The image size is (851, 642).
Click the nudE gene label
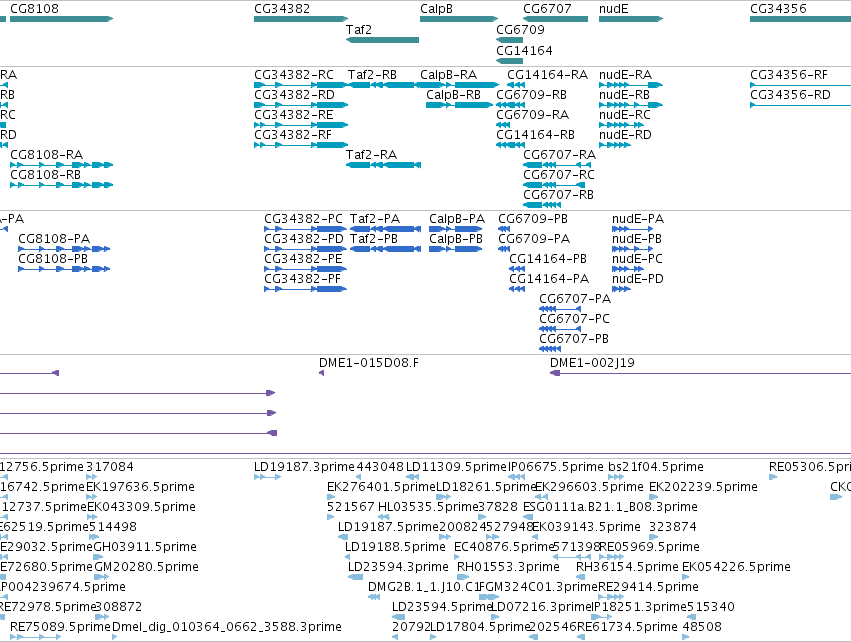(613, 9)
